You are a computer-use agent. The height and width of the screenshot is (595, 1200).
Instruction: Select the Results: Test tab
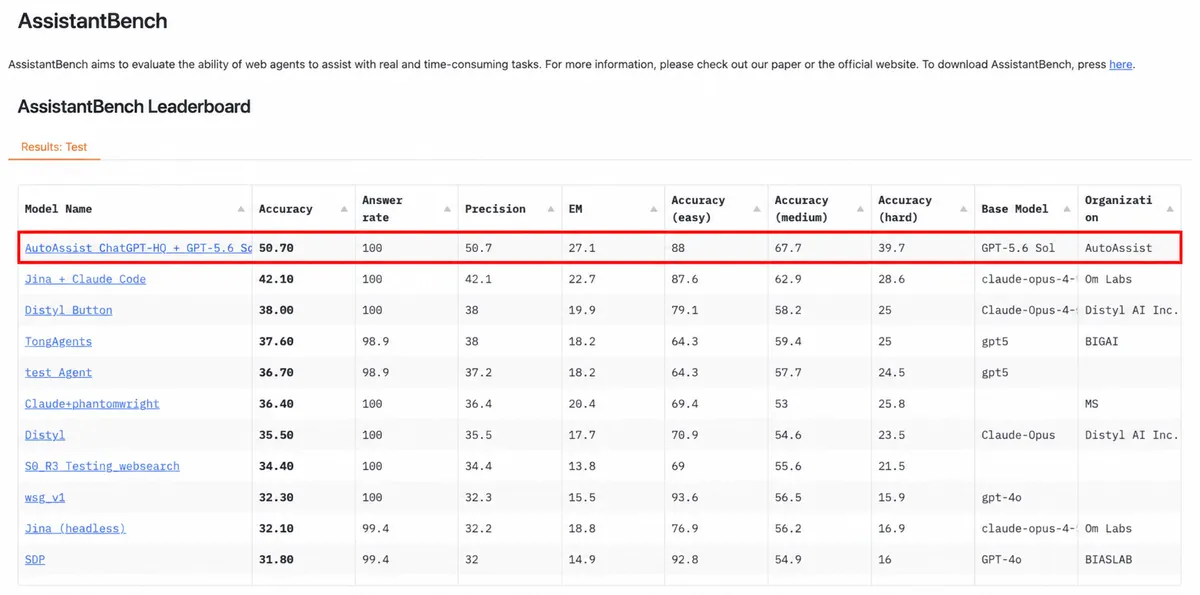[54, 147]
